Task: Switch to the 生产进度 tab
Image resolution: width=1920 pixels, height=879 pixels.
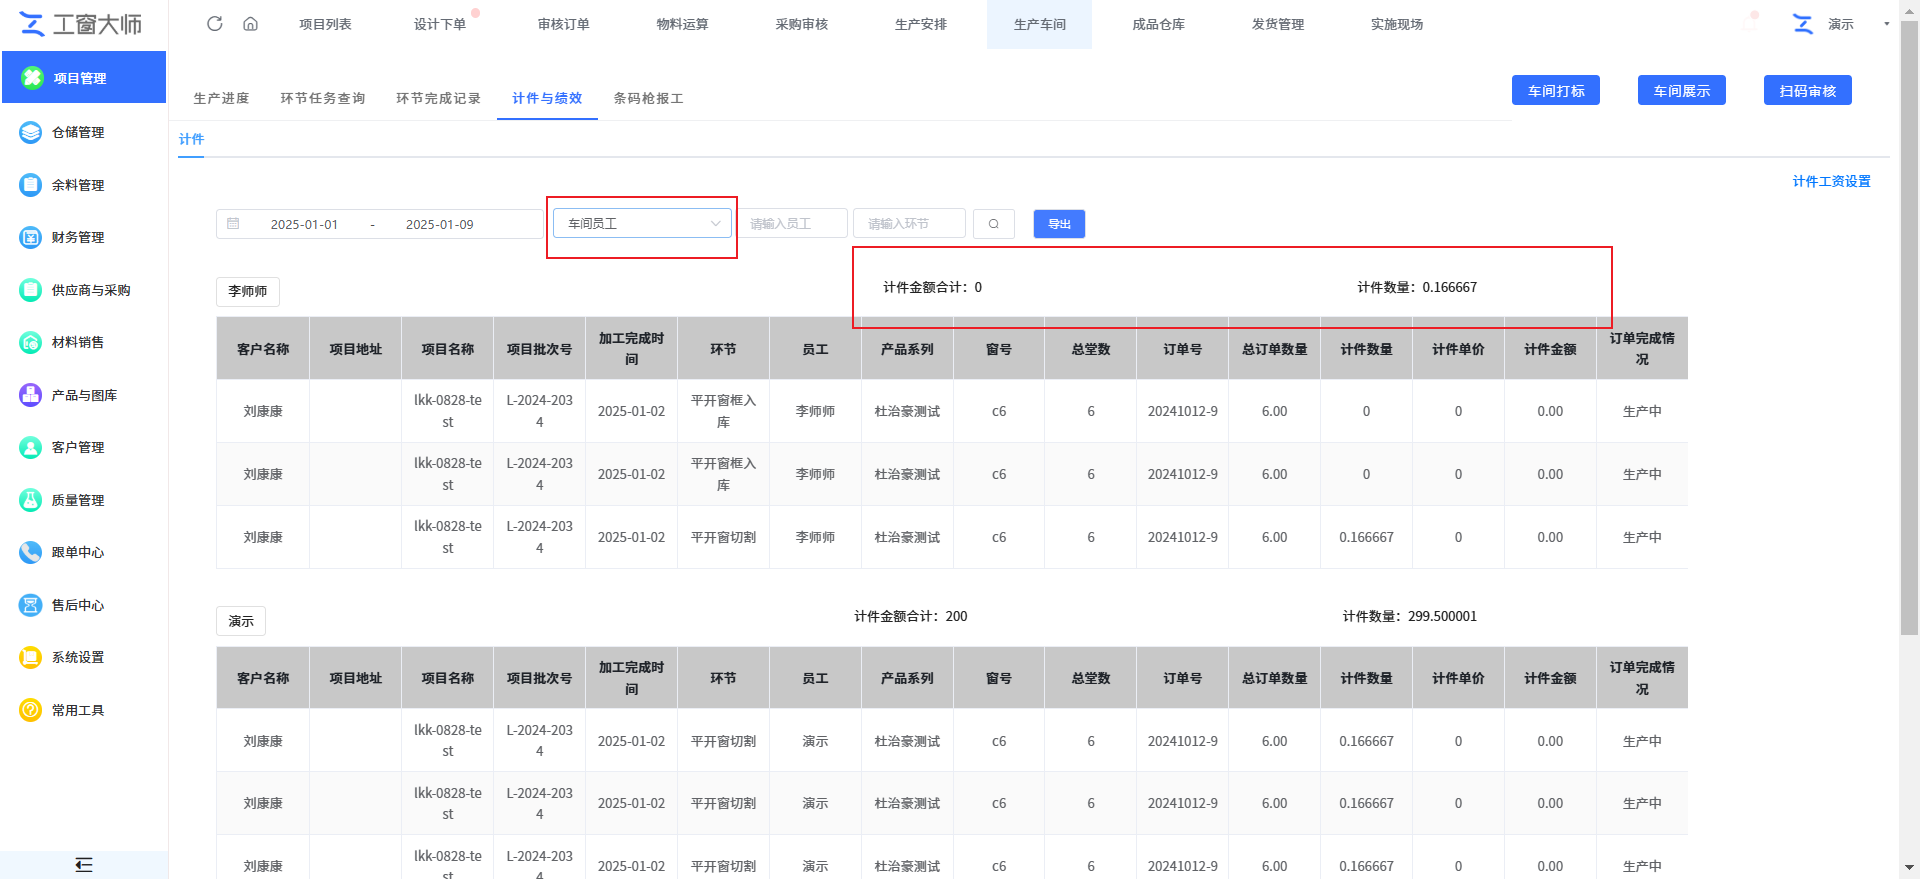Action: [221, 98]
